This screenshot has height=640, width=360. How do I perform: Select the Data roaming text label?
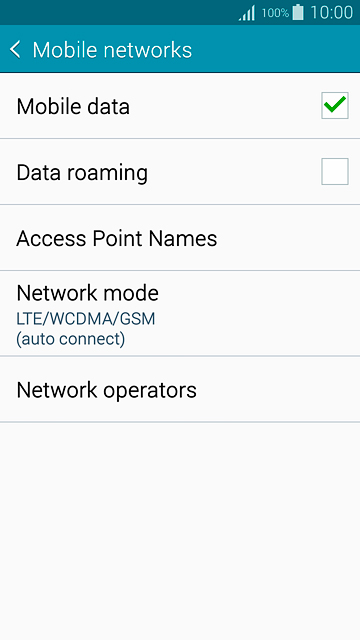pos(82,173)
